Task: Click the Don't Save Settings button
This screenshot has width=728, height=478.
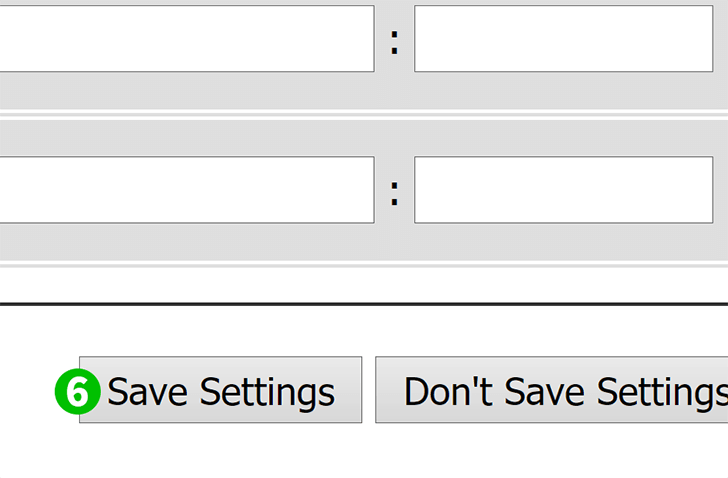Action: point(552,390)
